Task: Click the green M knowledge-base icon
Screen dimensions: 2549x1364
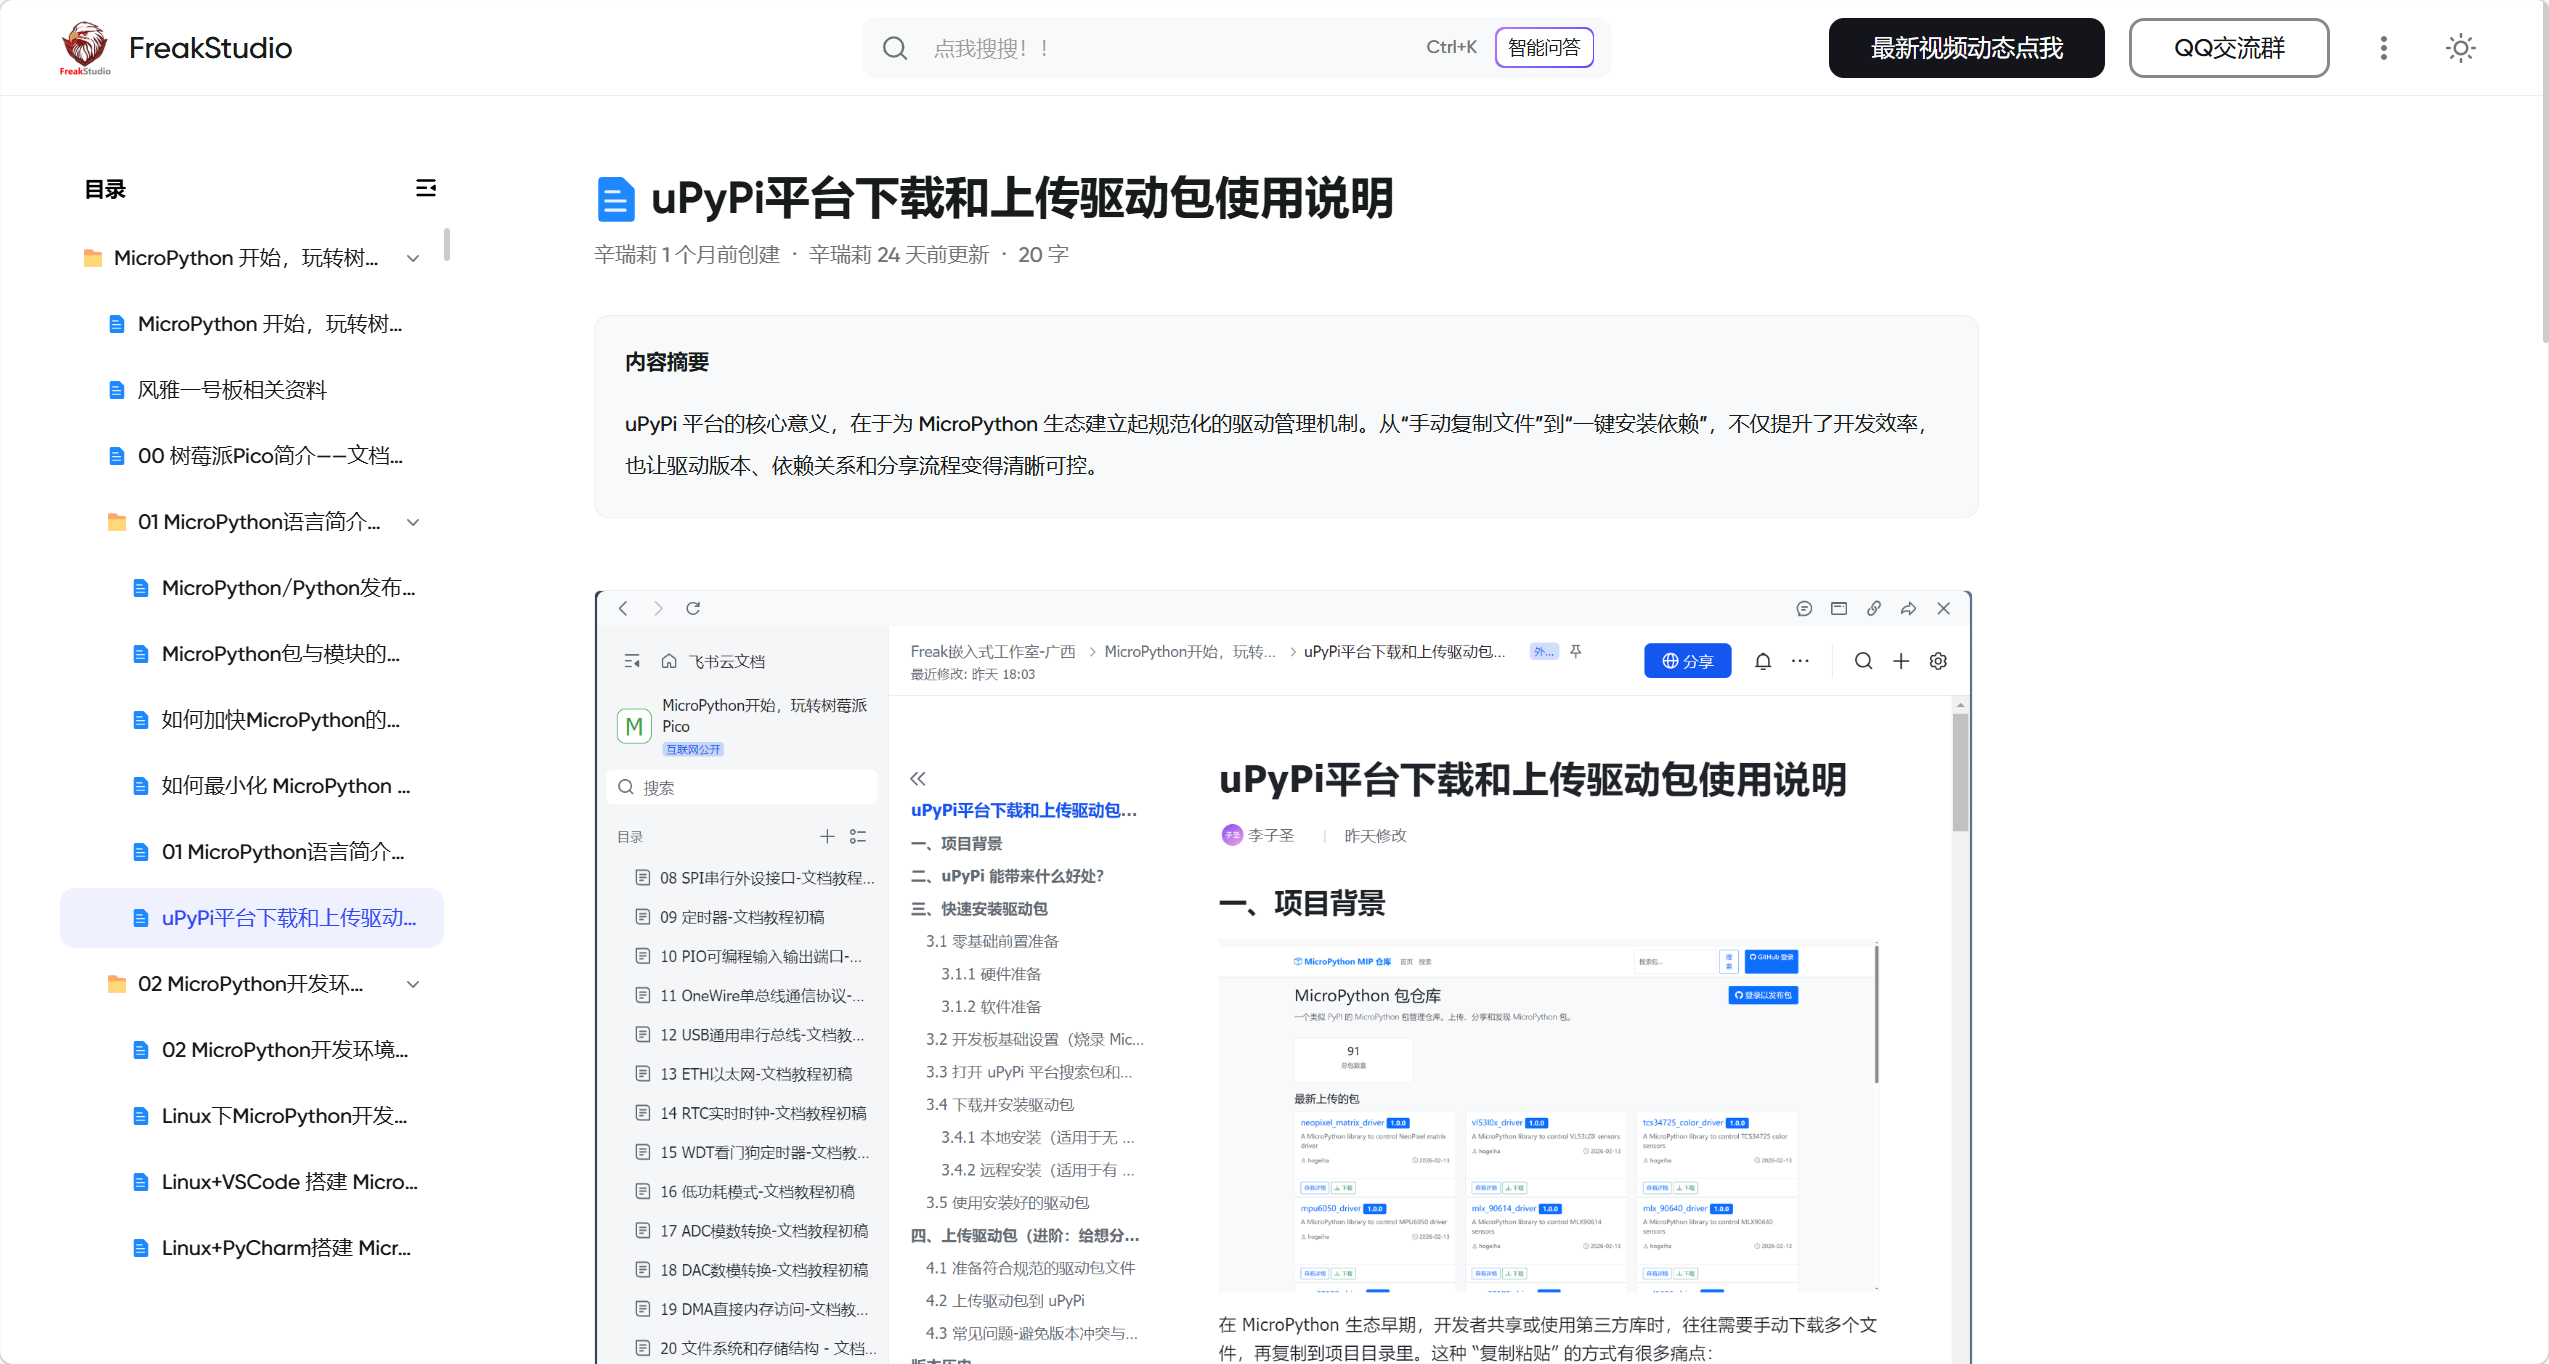Action: tap(634, 726)
